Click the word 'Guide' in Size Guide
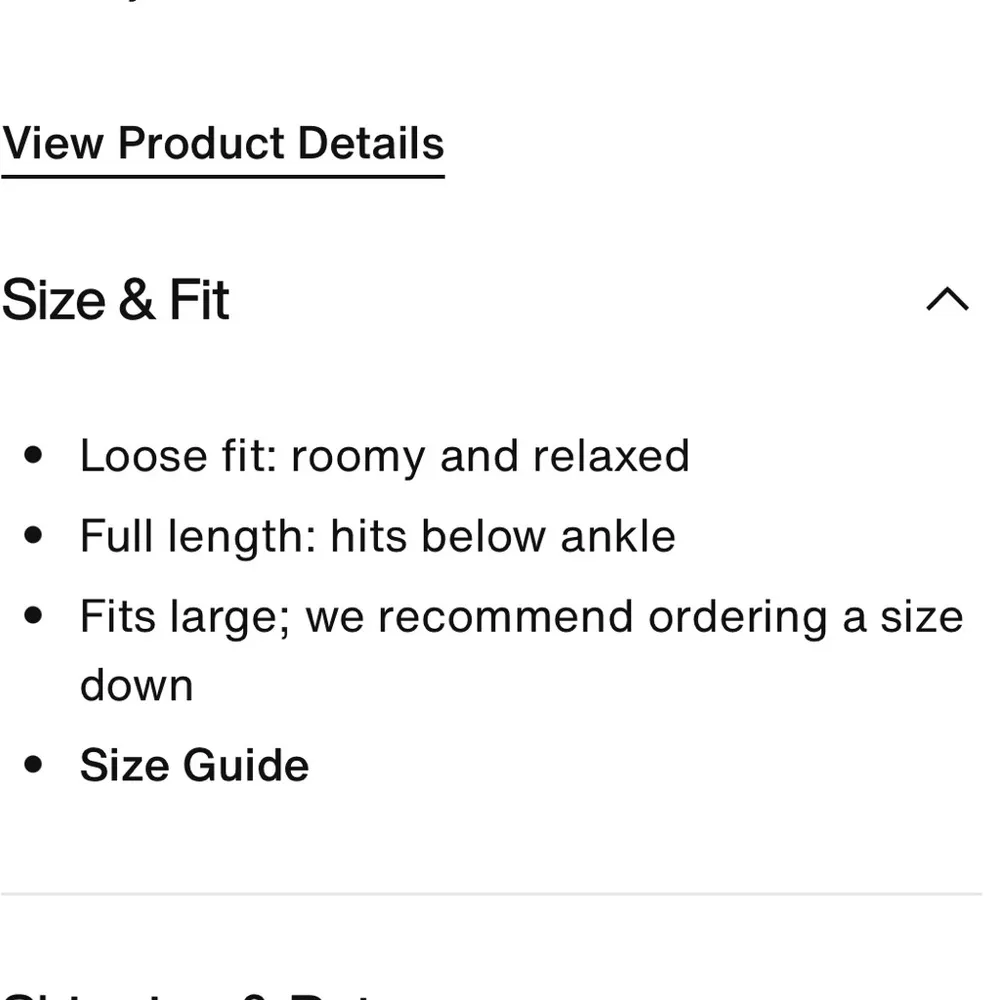1000x1000 pixels. [245, 766]
